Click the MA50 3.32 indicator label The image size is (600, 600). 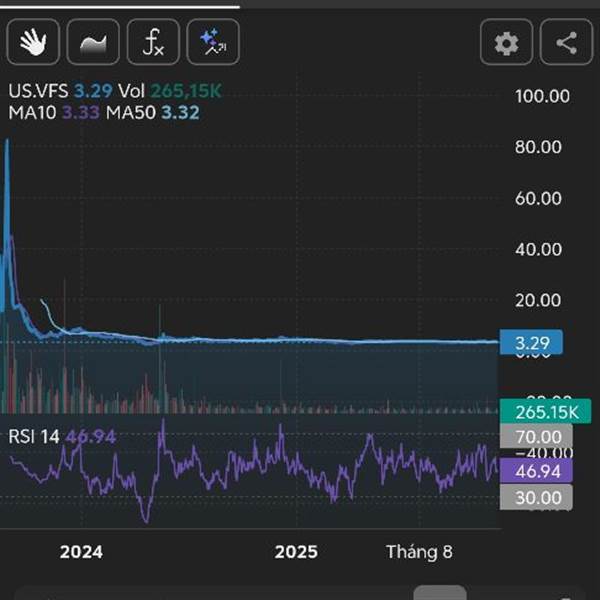tap(153, 112)
